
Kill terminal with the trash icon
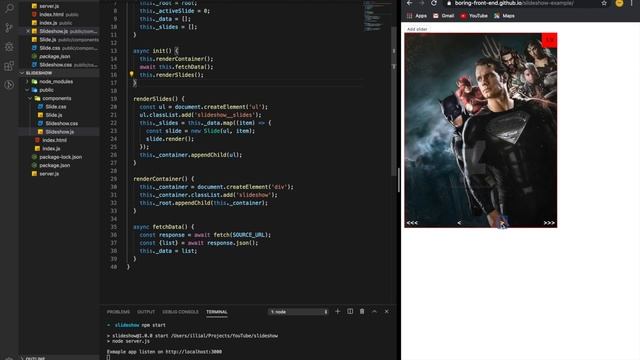362,311
